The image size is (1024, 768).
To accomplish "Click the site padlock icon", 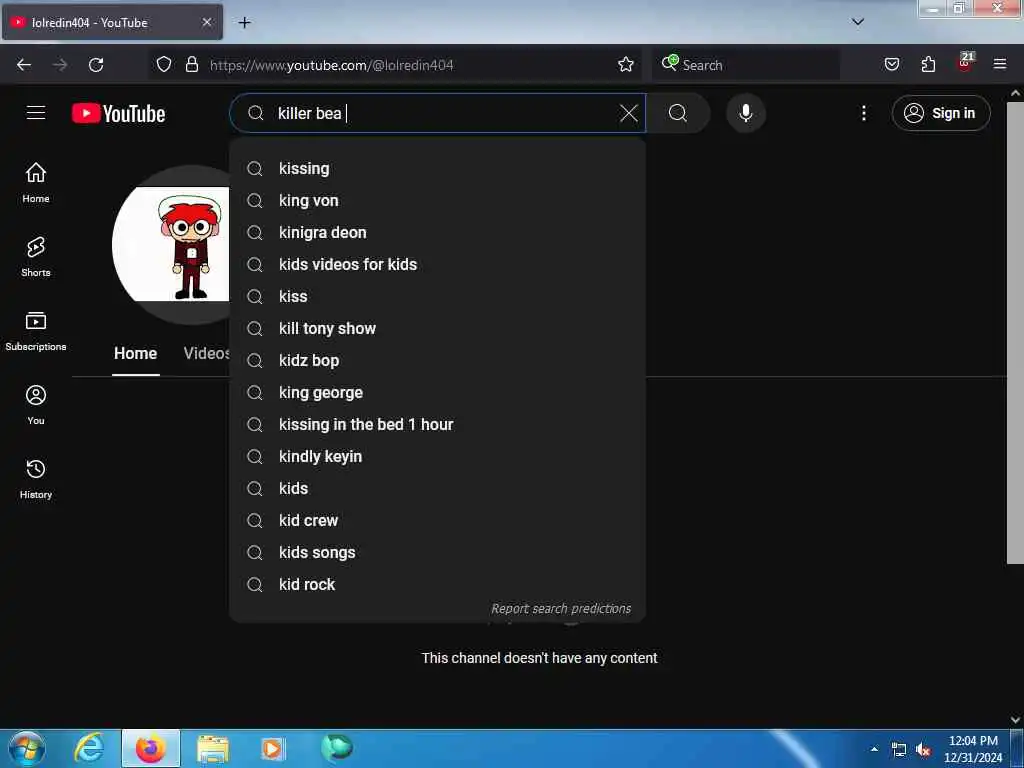I will pos(191,65).
